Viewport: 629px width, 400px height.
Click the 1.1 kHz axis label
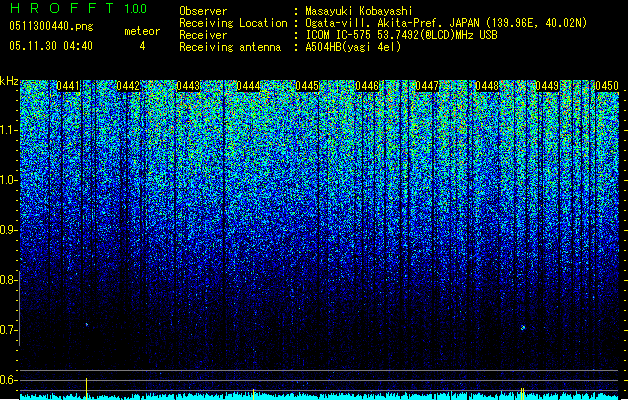pos(9,130)
